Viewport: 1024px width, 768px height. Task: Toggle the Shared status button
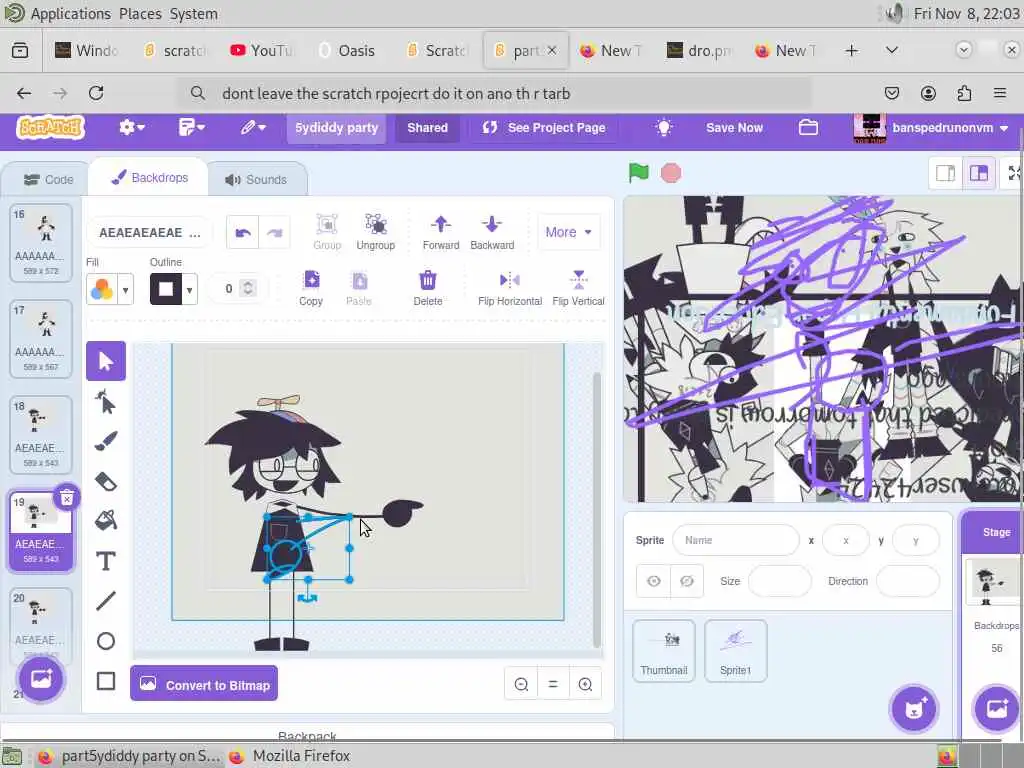(428, 128)
